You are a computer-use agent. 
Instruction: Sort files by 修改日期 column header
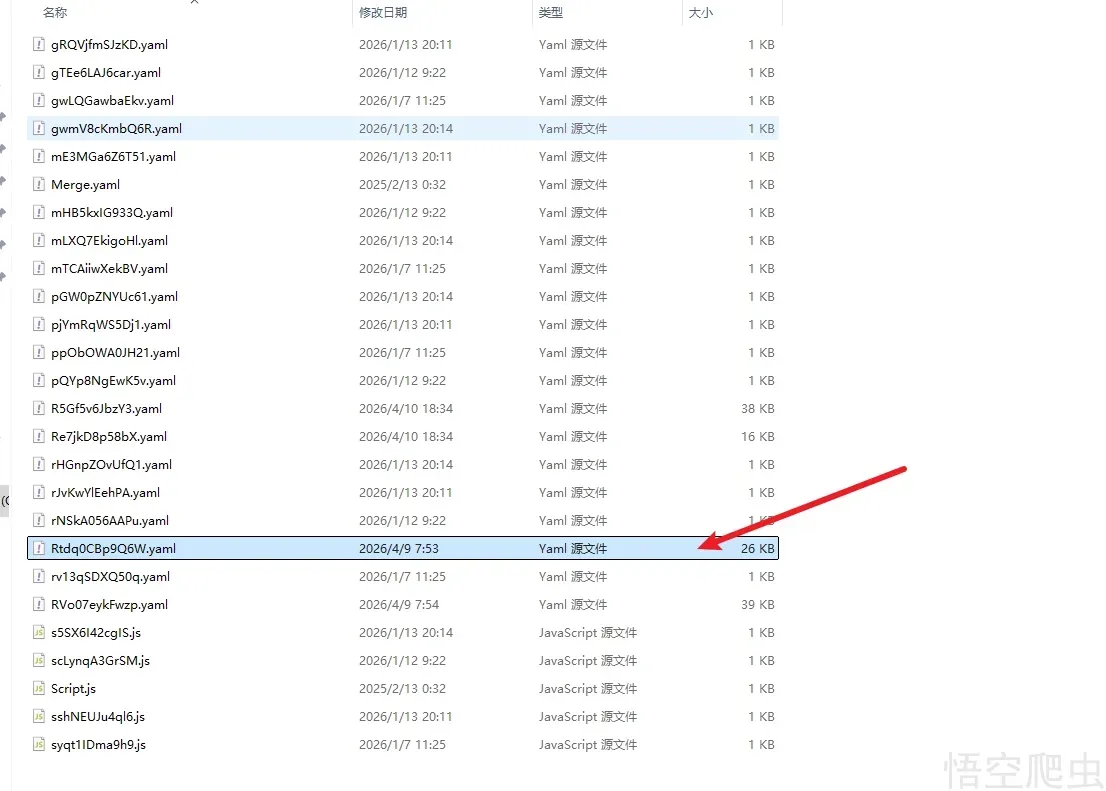[x=383, y=13]
